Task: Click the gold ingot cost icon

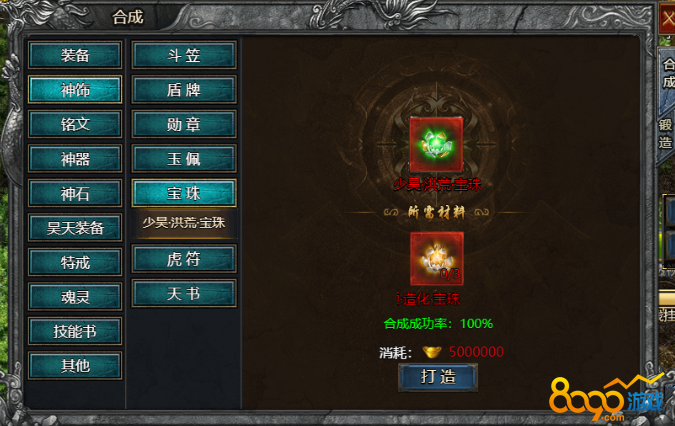Action: point(432,352)
